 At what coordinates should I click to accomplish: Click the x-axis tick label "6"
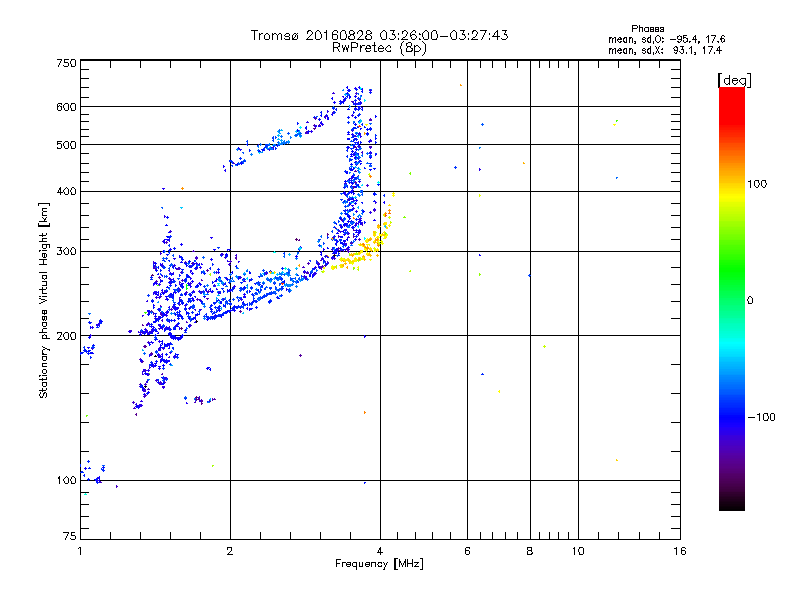[467, 551]
